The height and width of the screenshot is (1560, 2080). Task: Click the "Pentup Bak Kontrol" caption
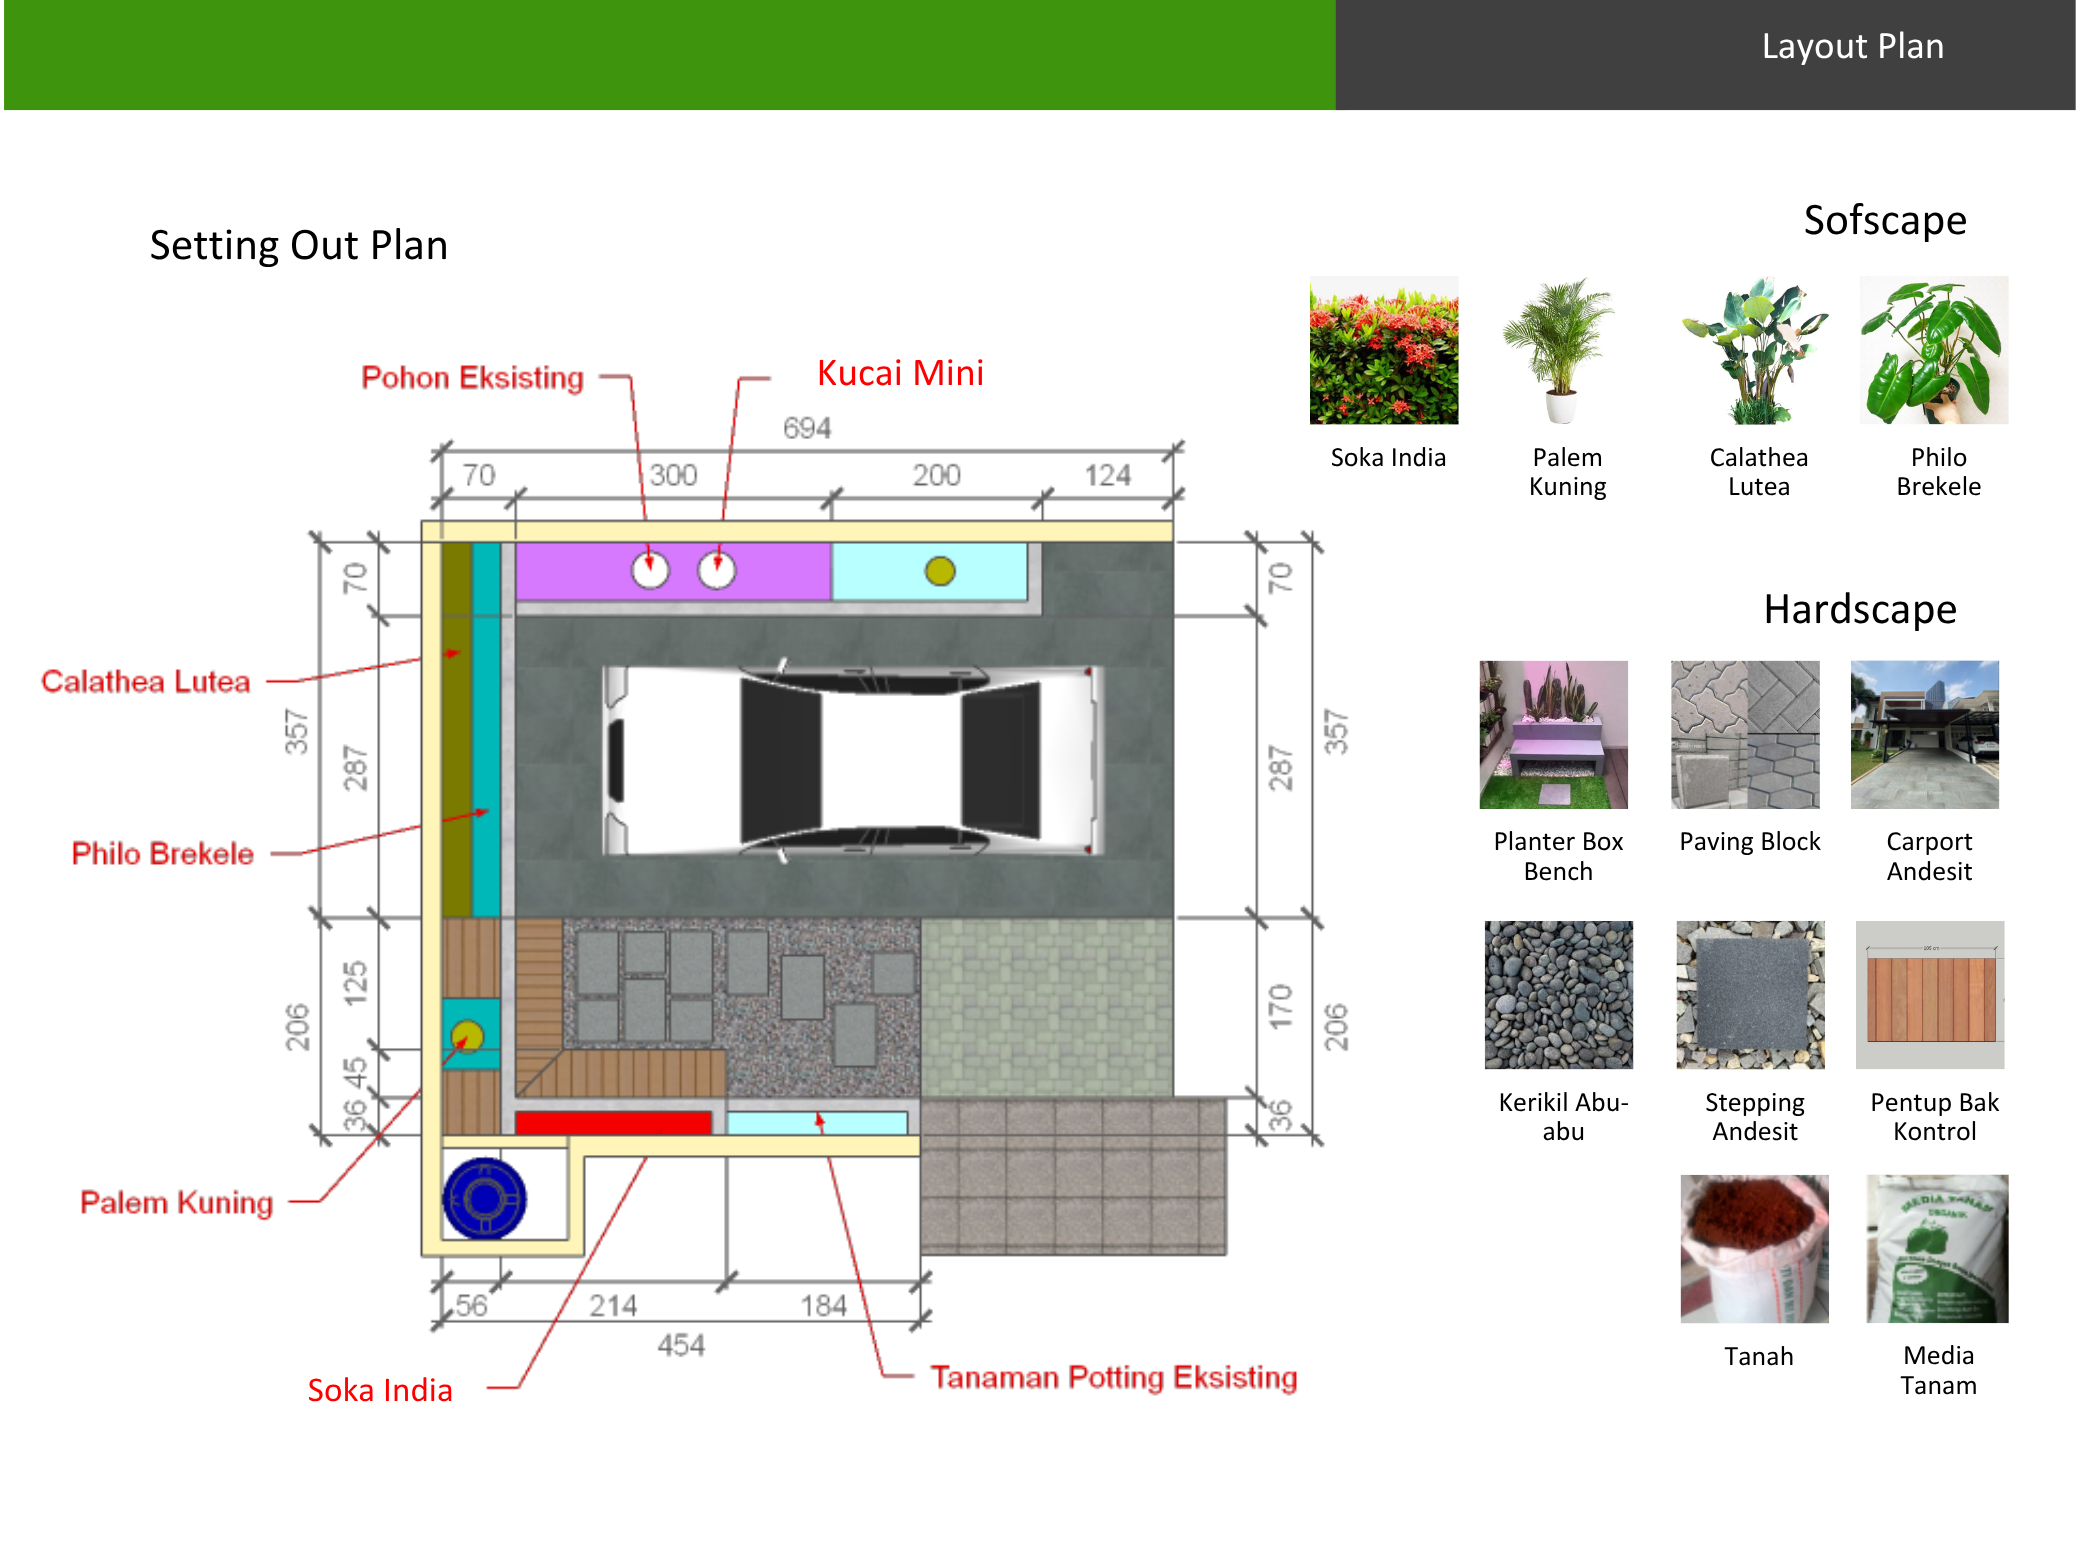pyautogui.click(x=1935, y=1117)
